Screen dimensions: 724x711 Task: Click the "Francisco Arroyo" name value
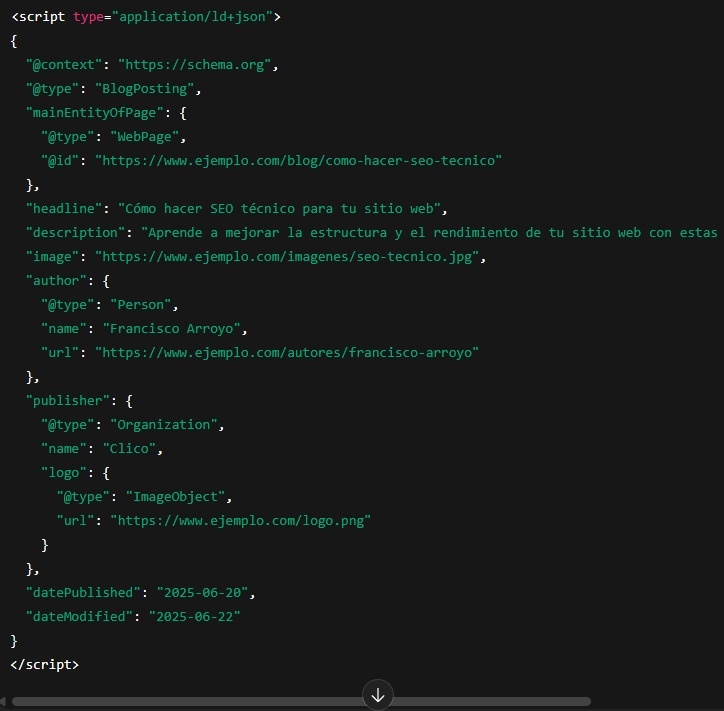[x=171, y=329]
